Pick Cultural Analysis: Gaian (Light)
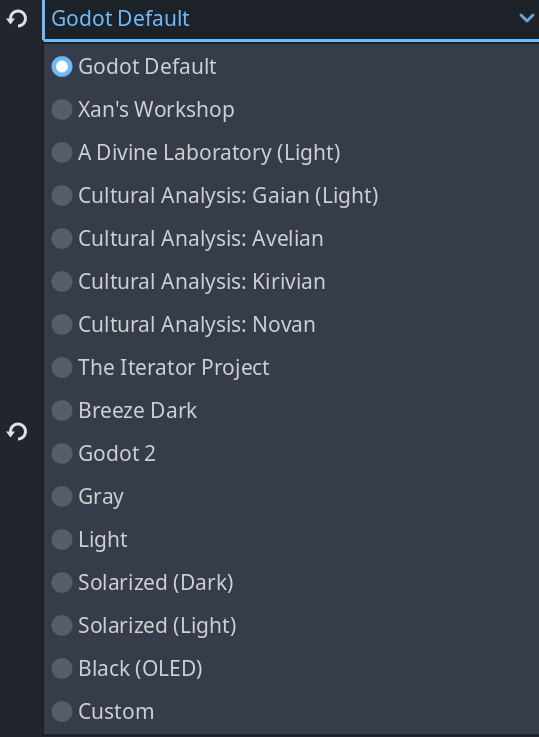 pos(291,196)
